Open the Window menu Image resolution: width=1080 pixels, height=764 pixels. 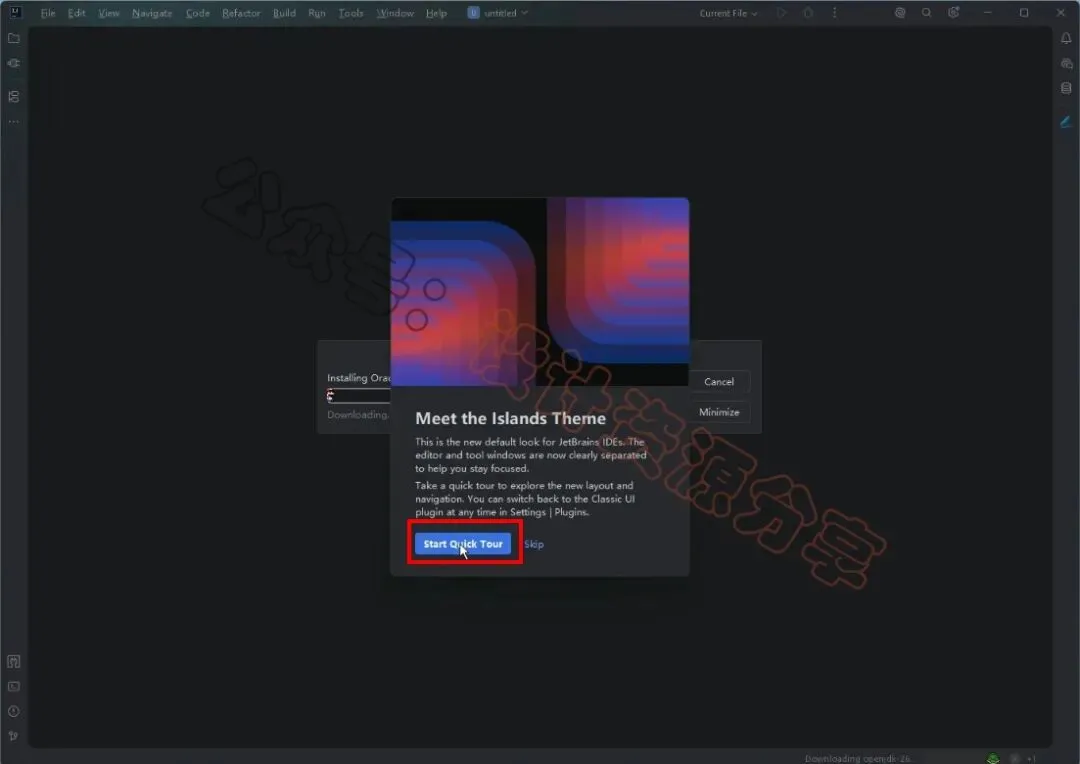pos(395,13)
